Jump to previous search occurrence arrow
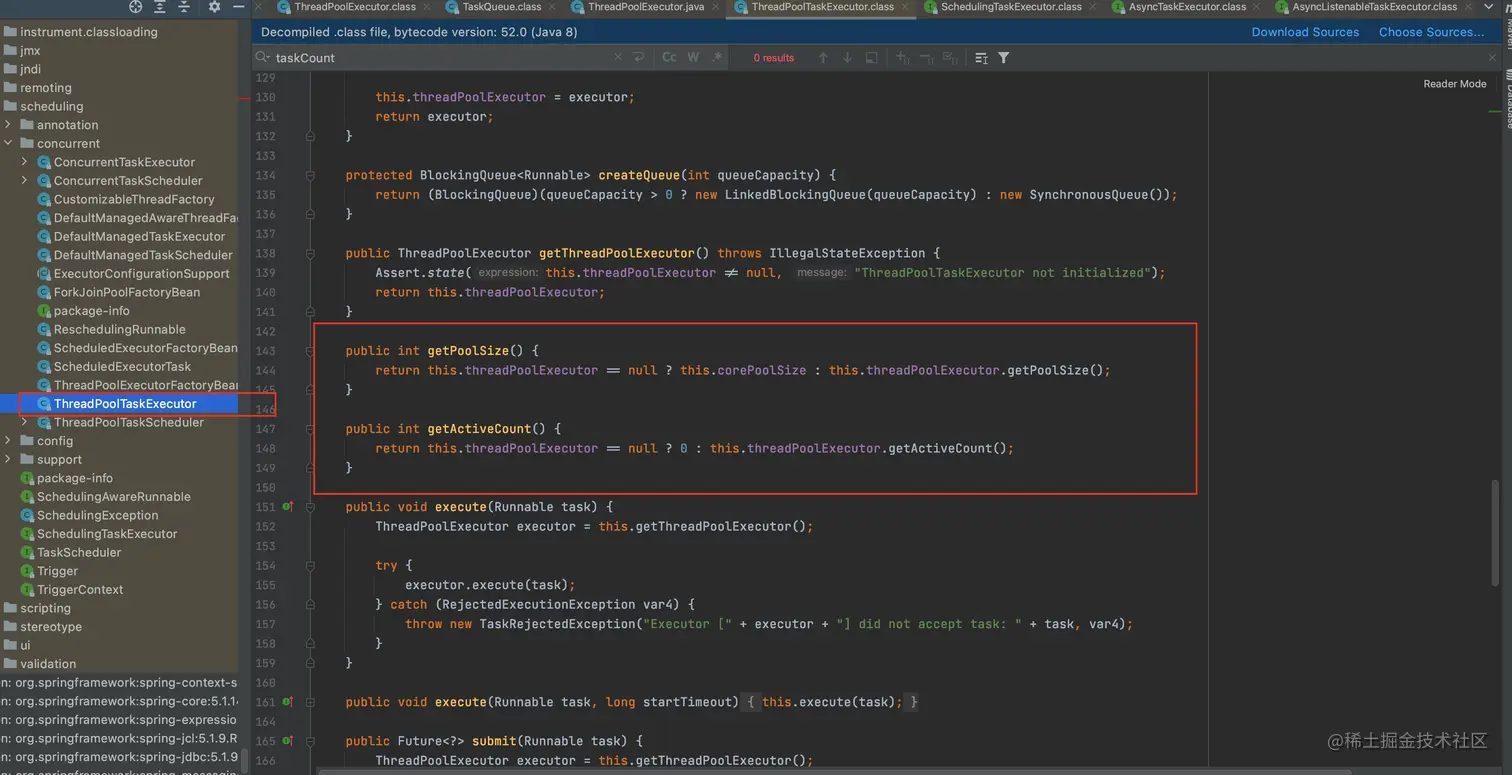The image size is (1512, 775). coord(823,58)
